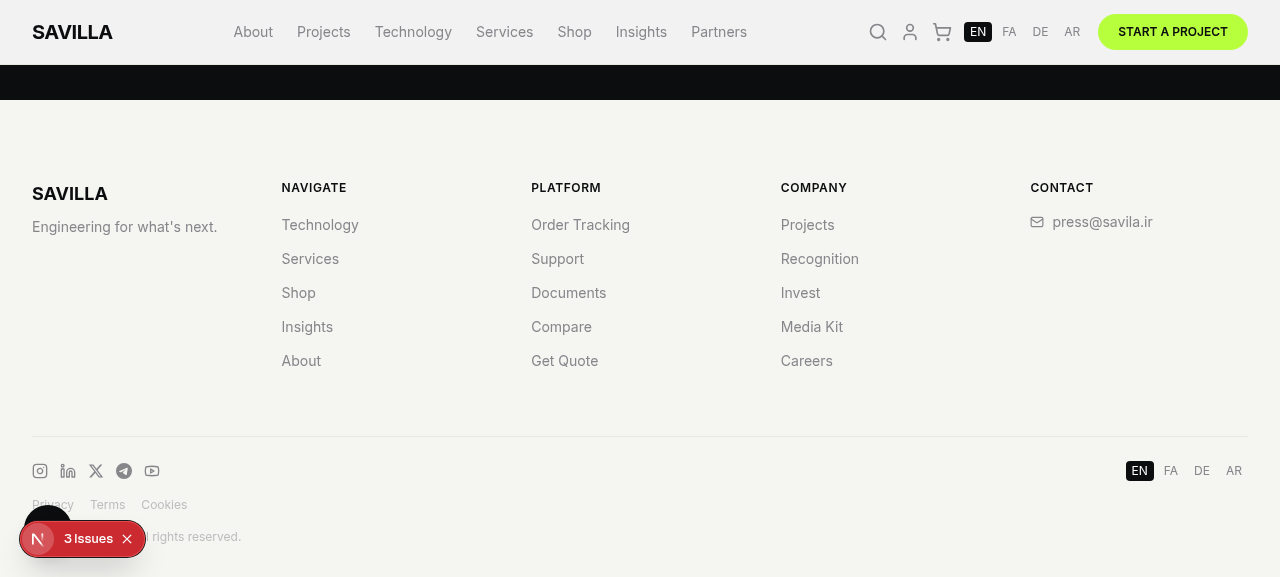Open the Support footer link

557,259
